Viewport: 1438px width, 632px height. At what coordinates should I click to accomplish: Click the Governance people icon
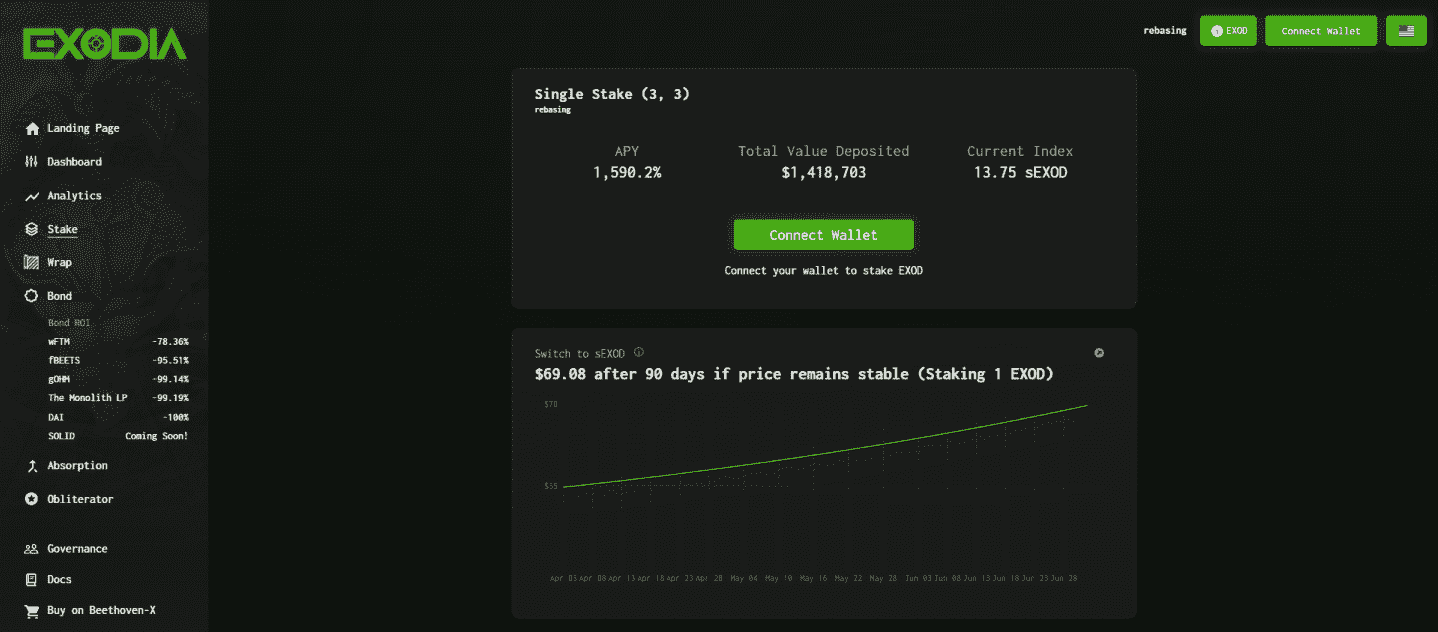tap(32, 548)
